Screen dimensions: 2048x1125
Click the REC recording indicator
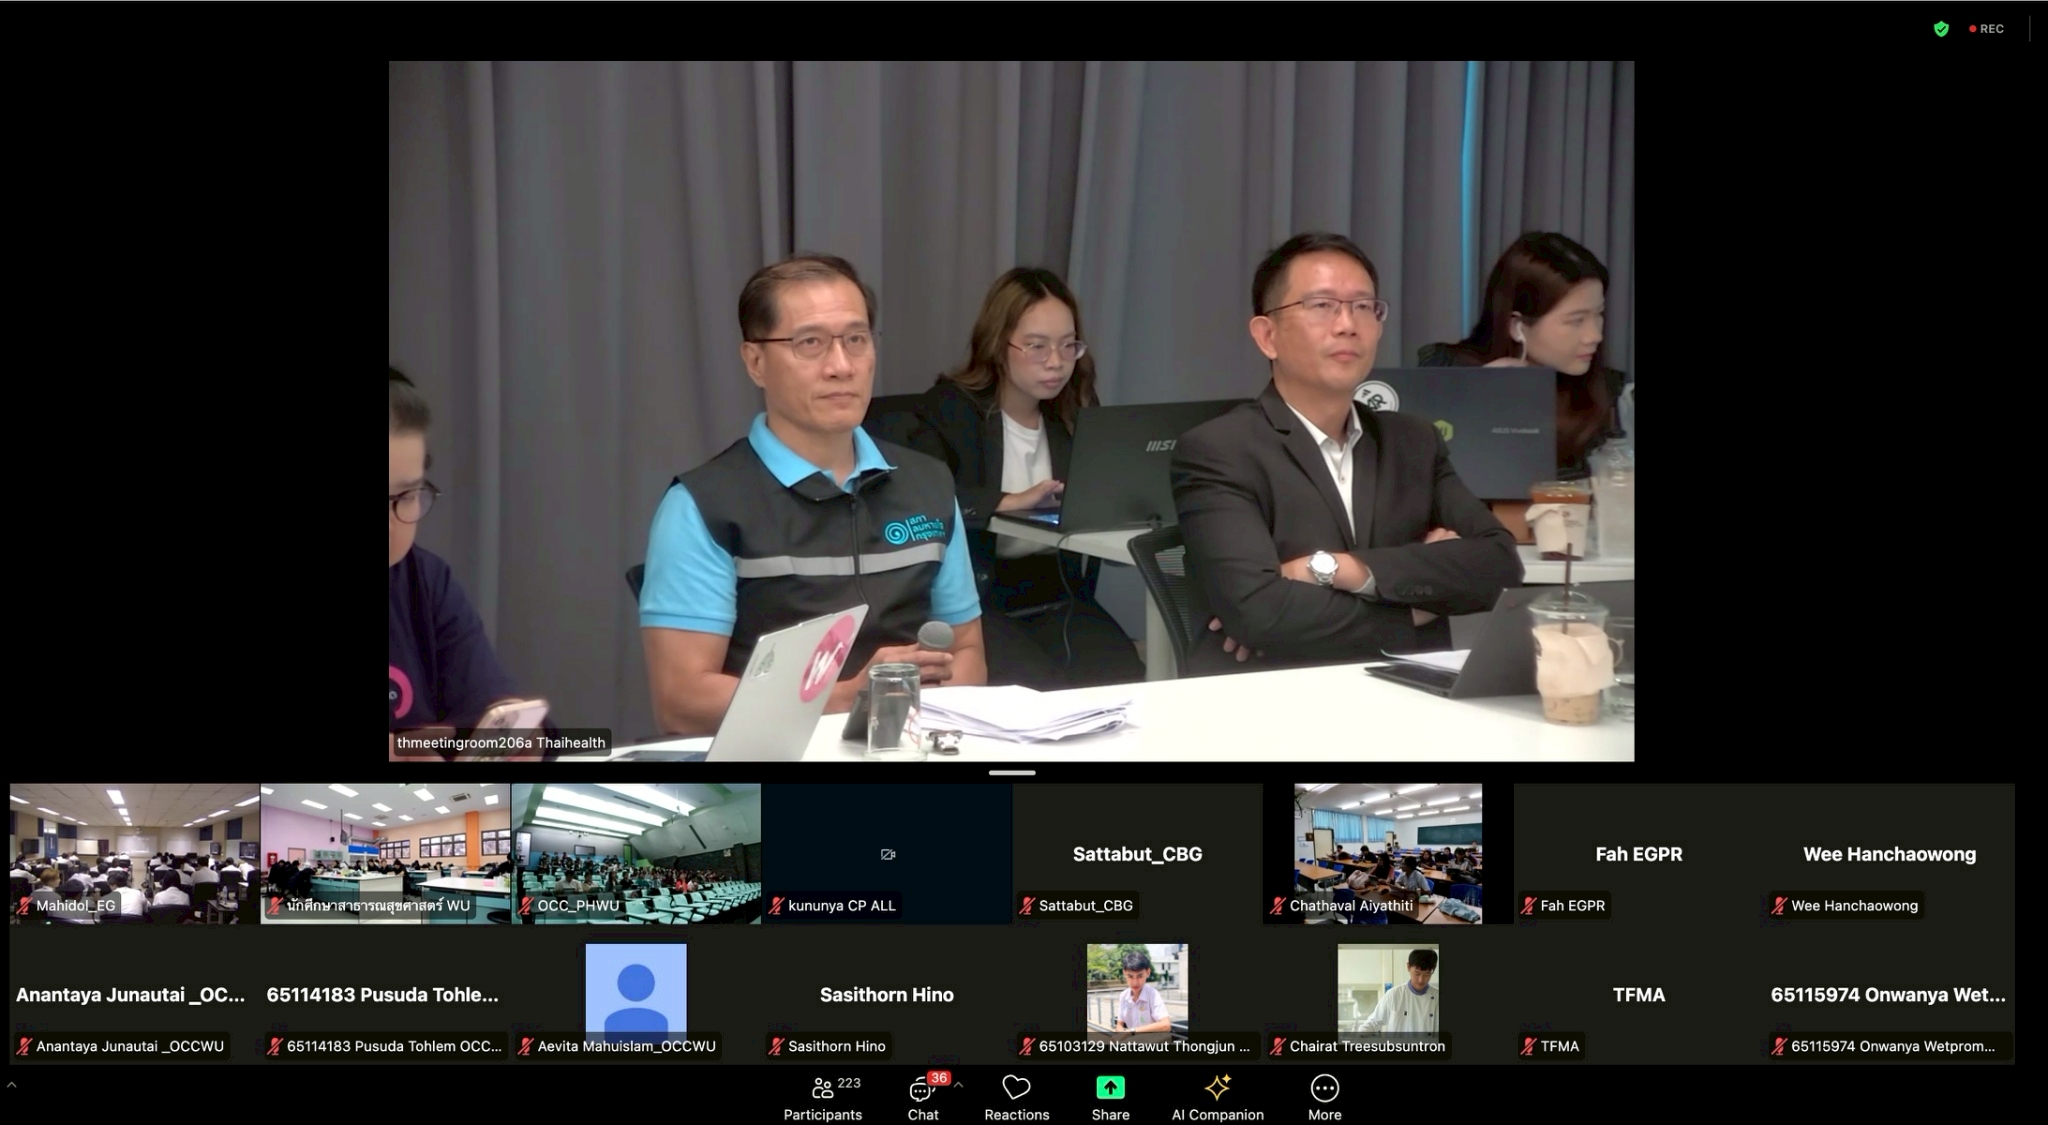pos(1987,29)
